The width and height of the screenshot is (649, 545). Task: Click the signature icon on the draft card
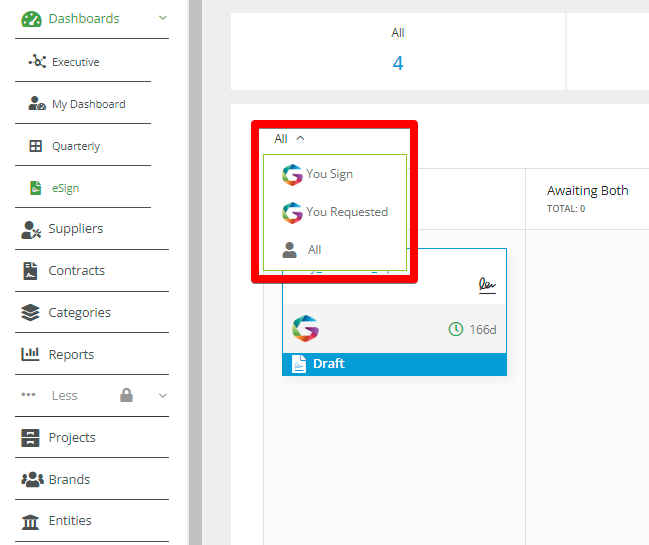pyautogui.click(x=487, y=286)
